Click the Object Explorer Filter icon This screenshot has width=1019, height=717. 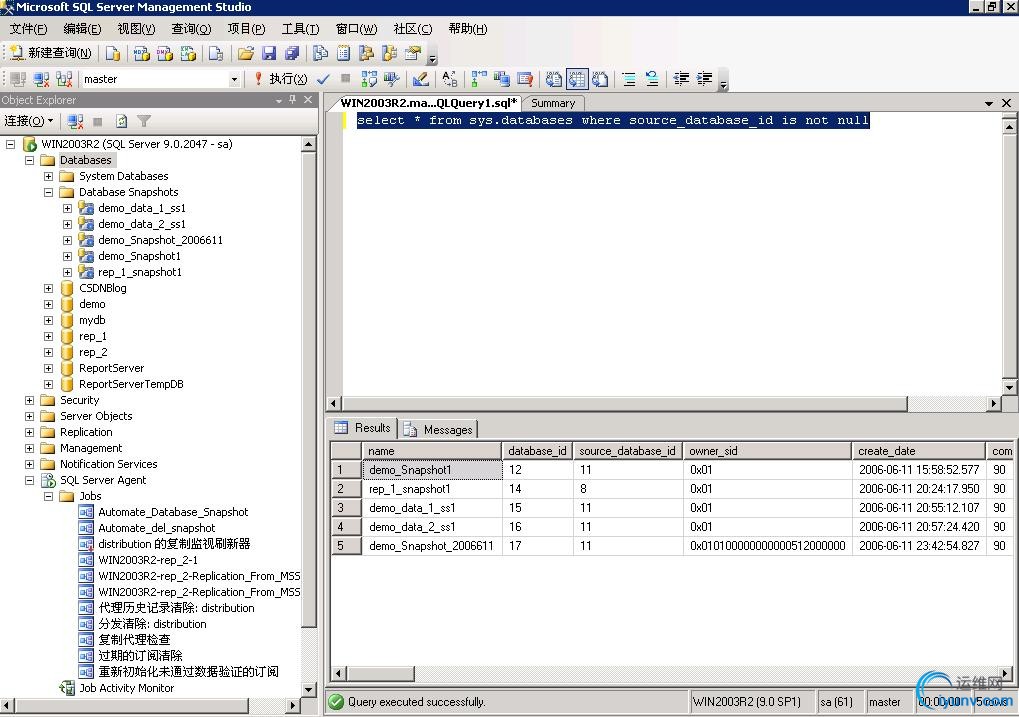[x=144, y=121]
